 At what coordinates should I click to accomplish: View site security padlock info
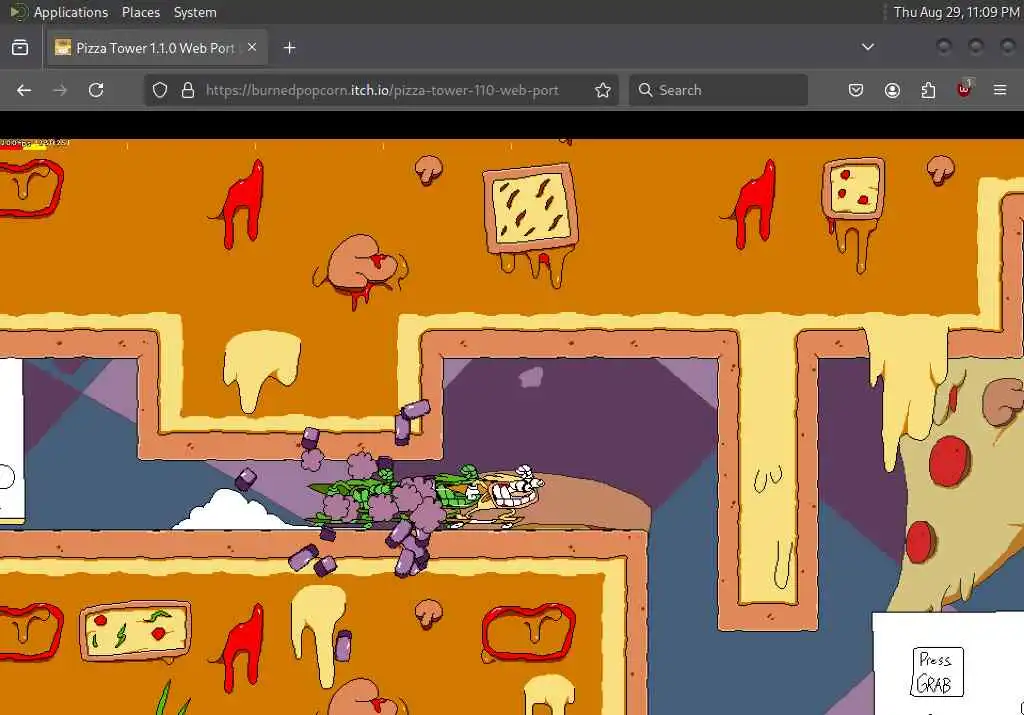(x=188, y=90)
